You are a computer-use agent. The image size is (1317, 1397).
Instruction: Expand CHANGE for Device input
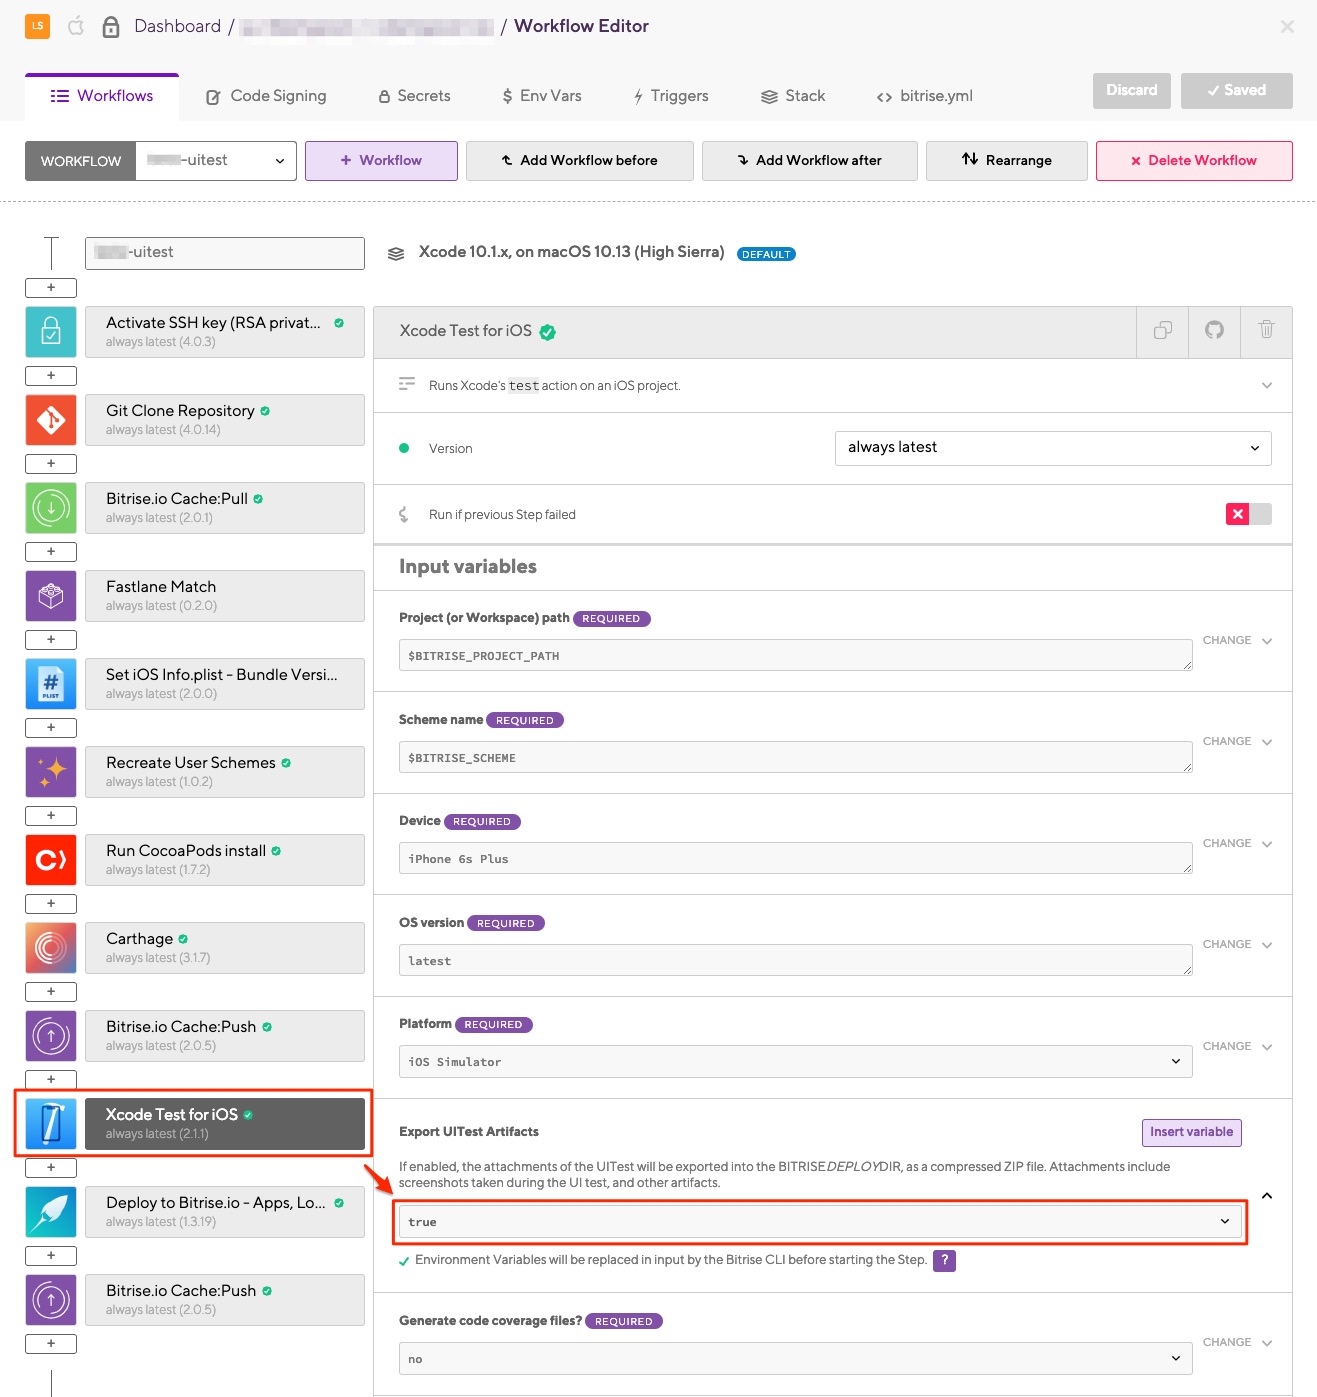pos(1237,844)
